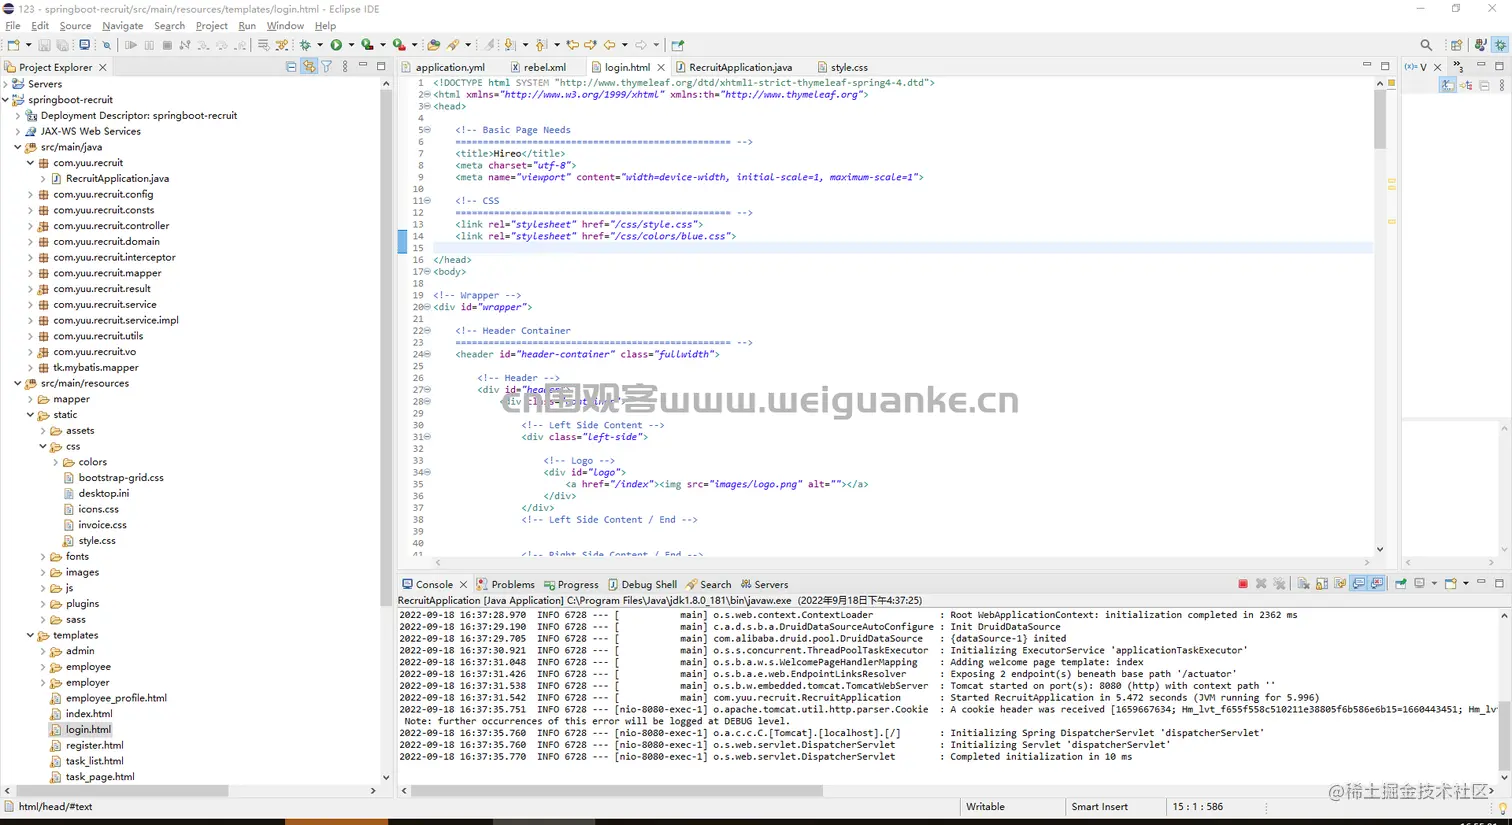This screenshot has height=825, width=1512.
Task: Click the search magnifier icon in the top-right toolbar
Action: (1426, 45)
